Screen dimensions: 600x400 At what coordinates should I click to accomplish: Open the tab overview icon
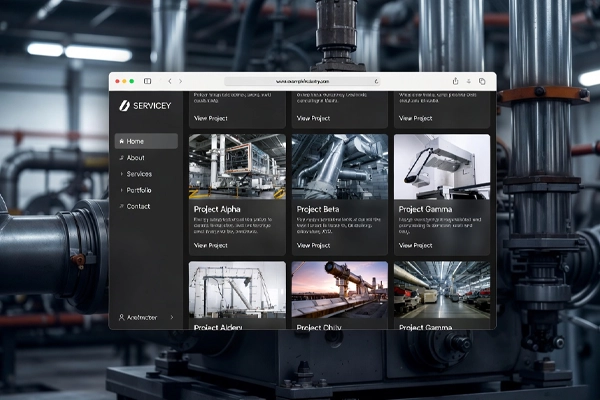[482, 81]
